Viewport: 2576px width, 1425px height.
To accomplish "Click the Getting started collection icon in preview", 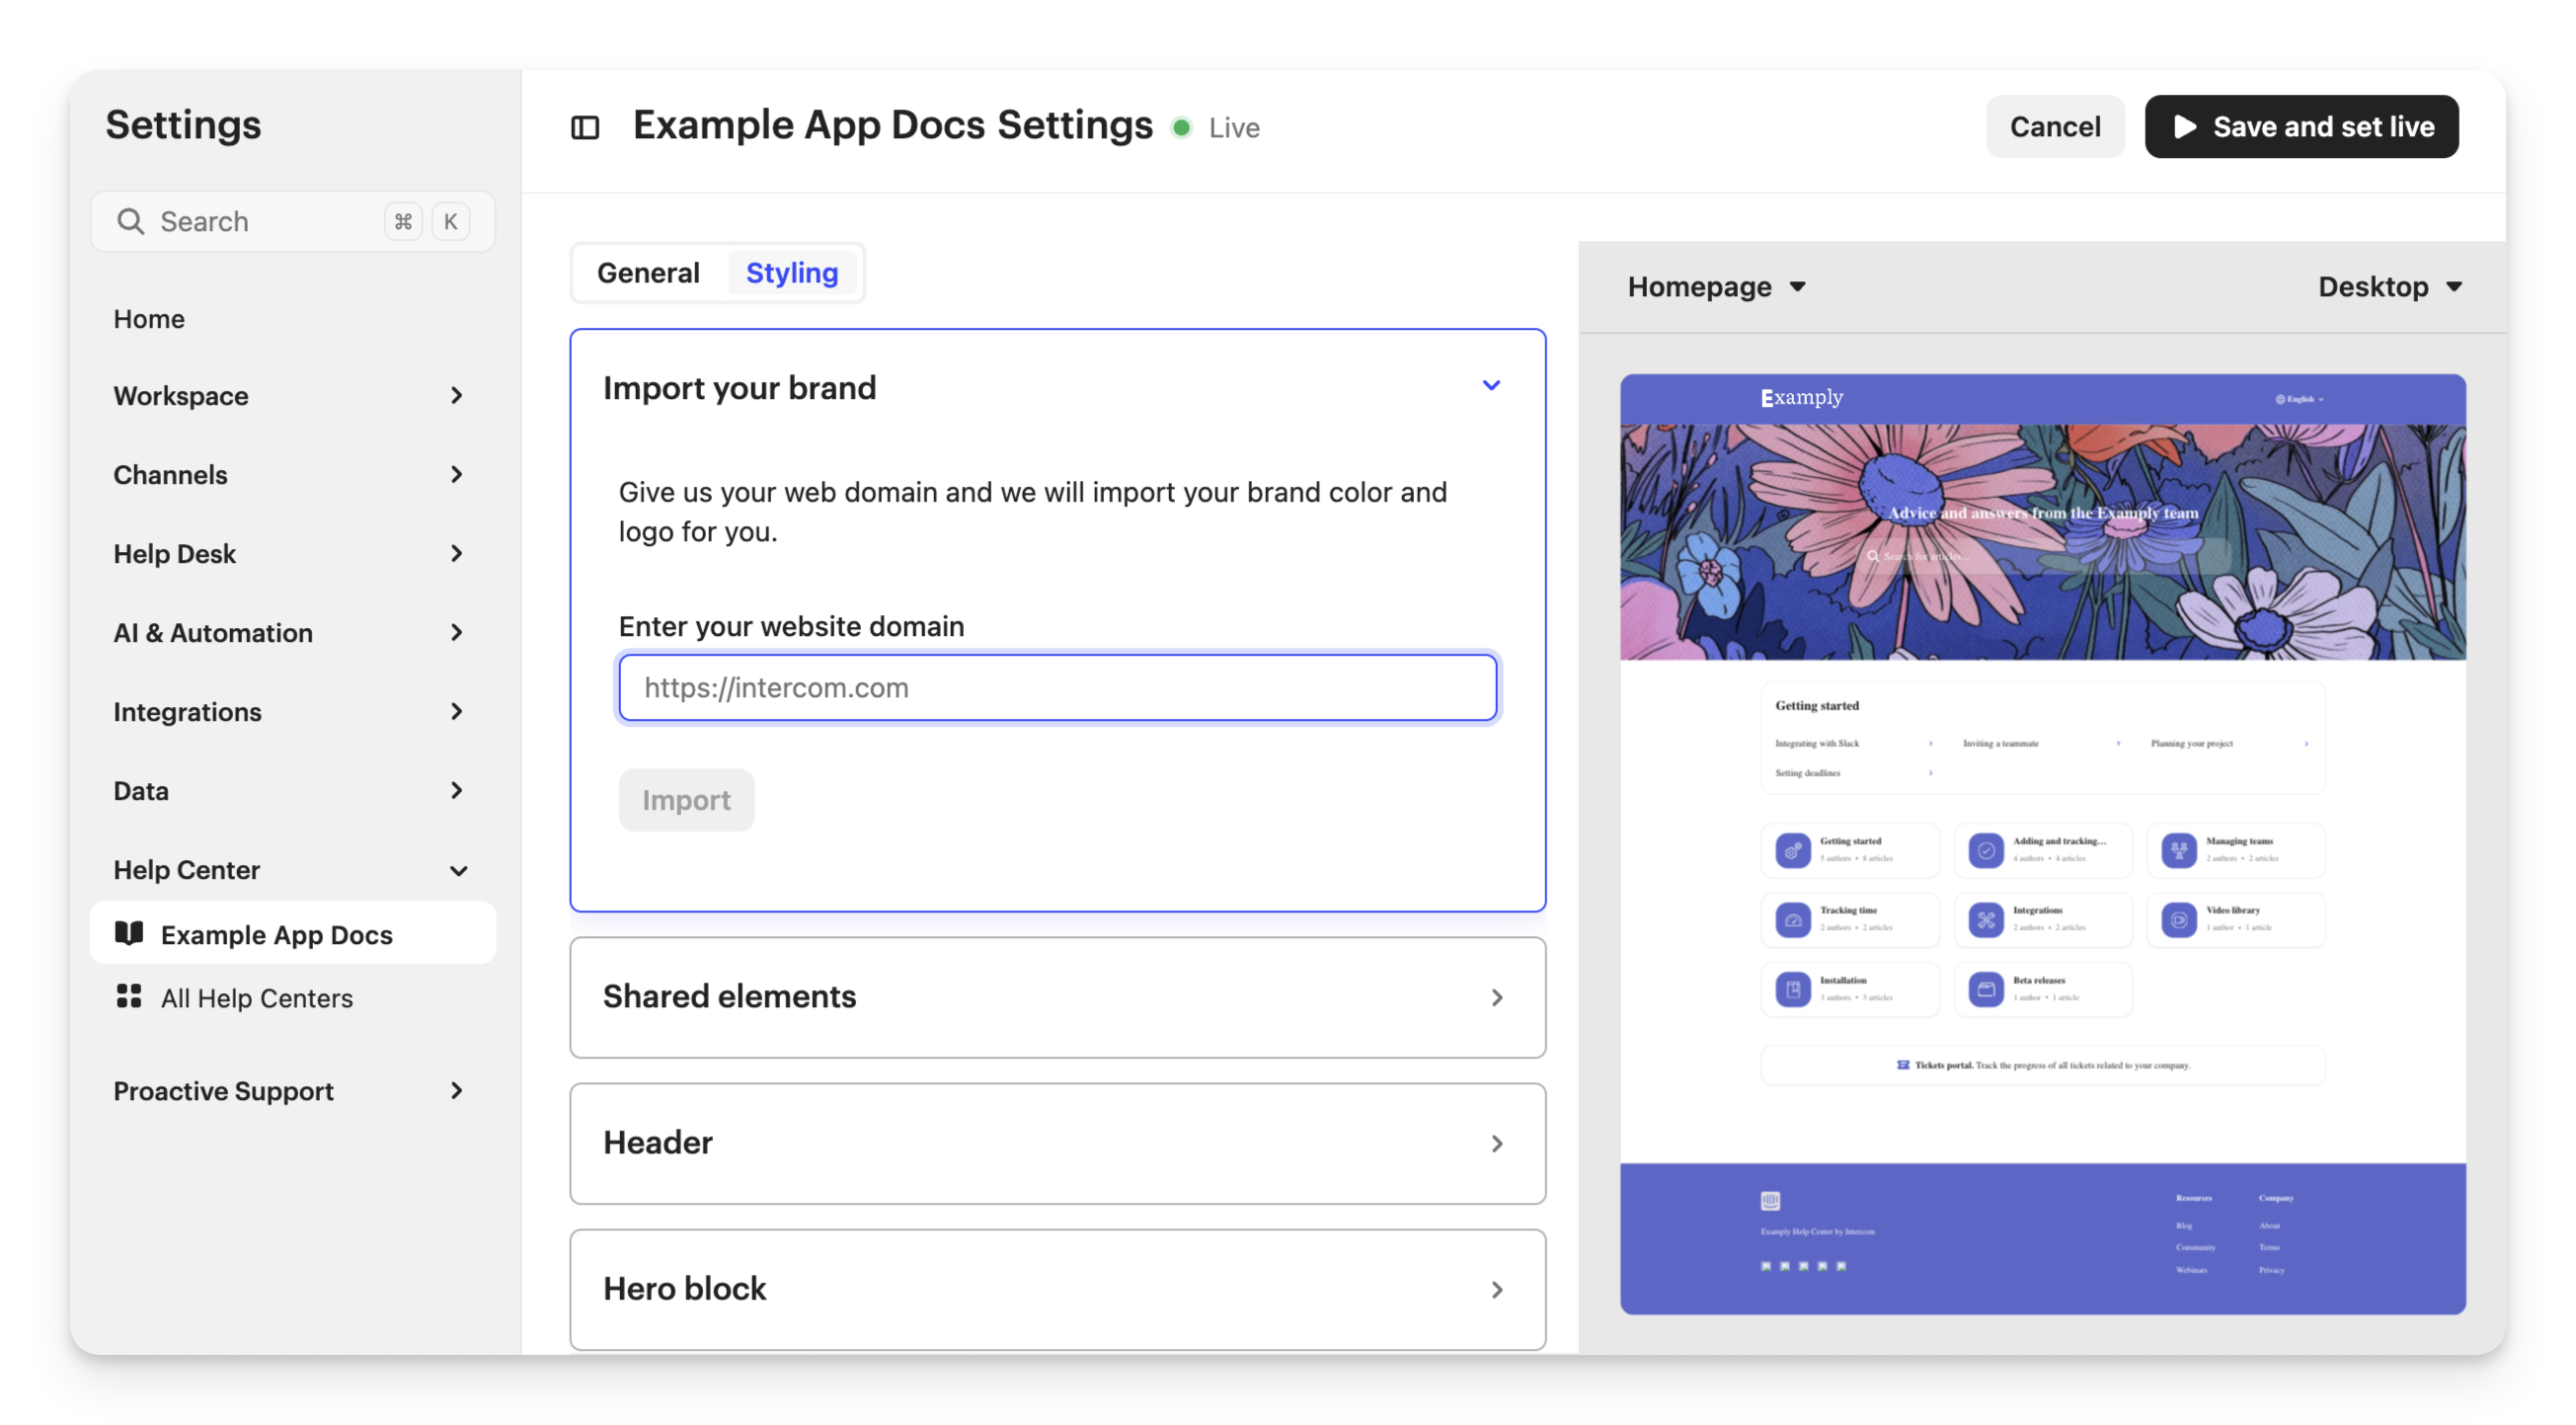I will [1793, 850].
